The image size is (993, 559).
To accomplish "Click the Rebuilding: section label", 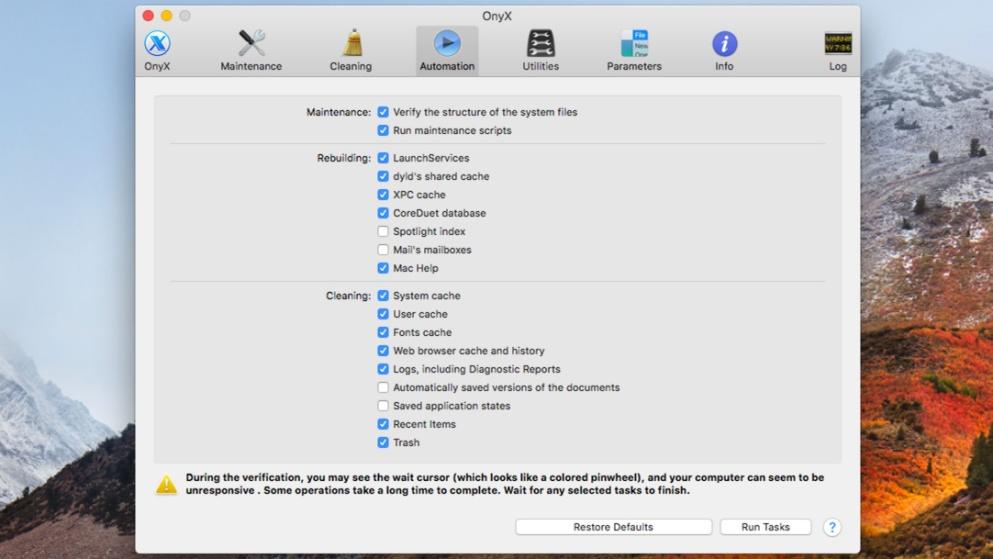I will 344,158.
